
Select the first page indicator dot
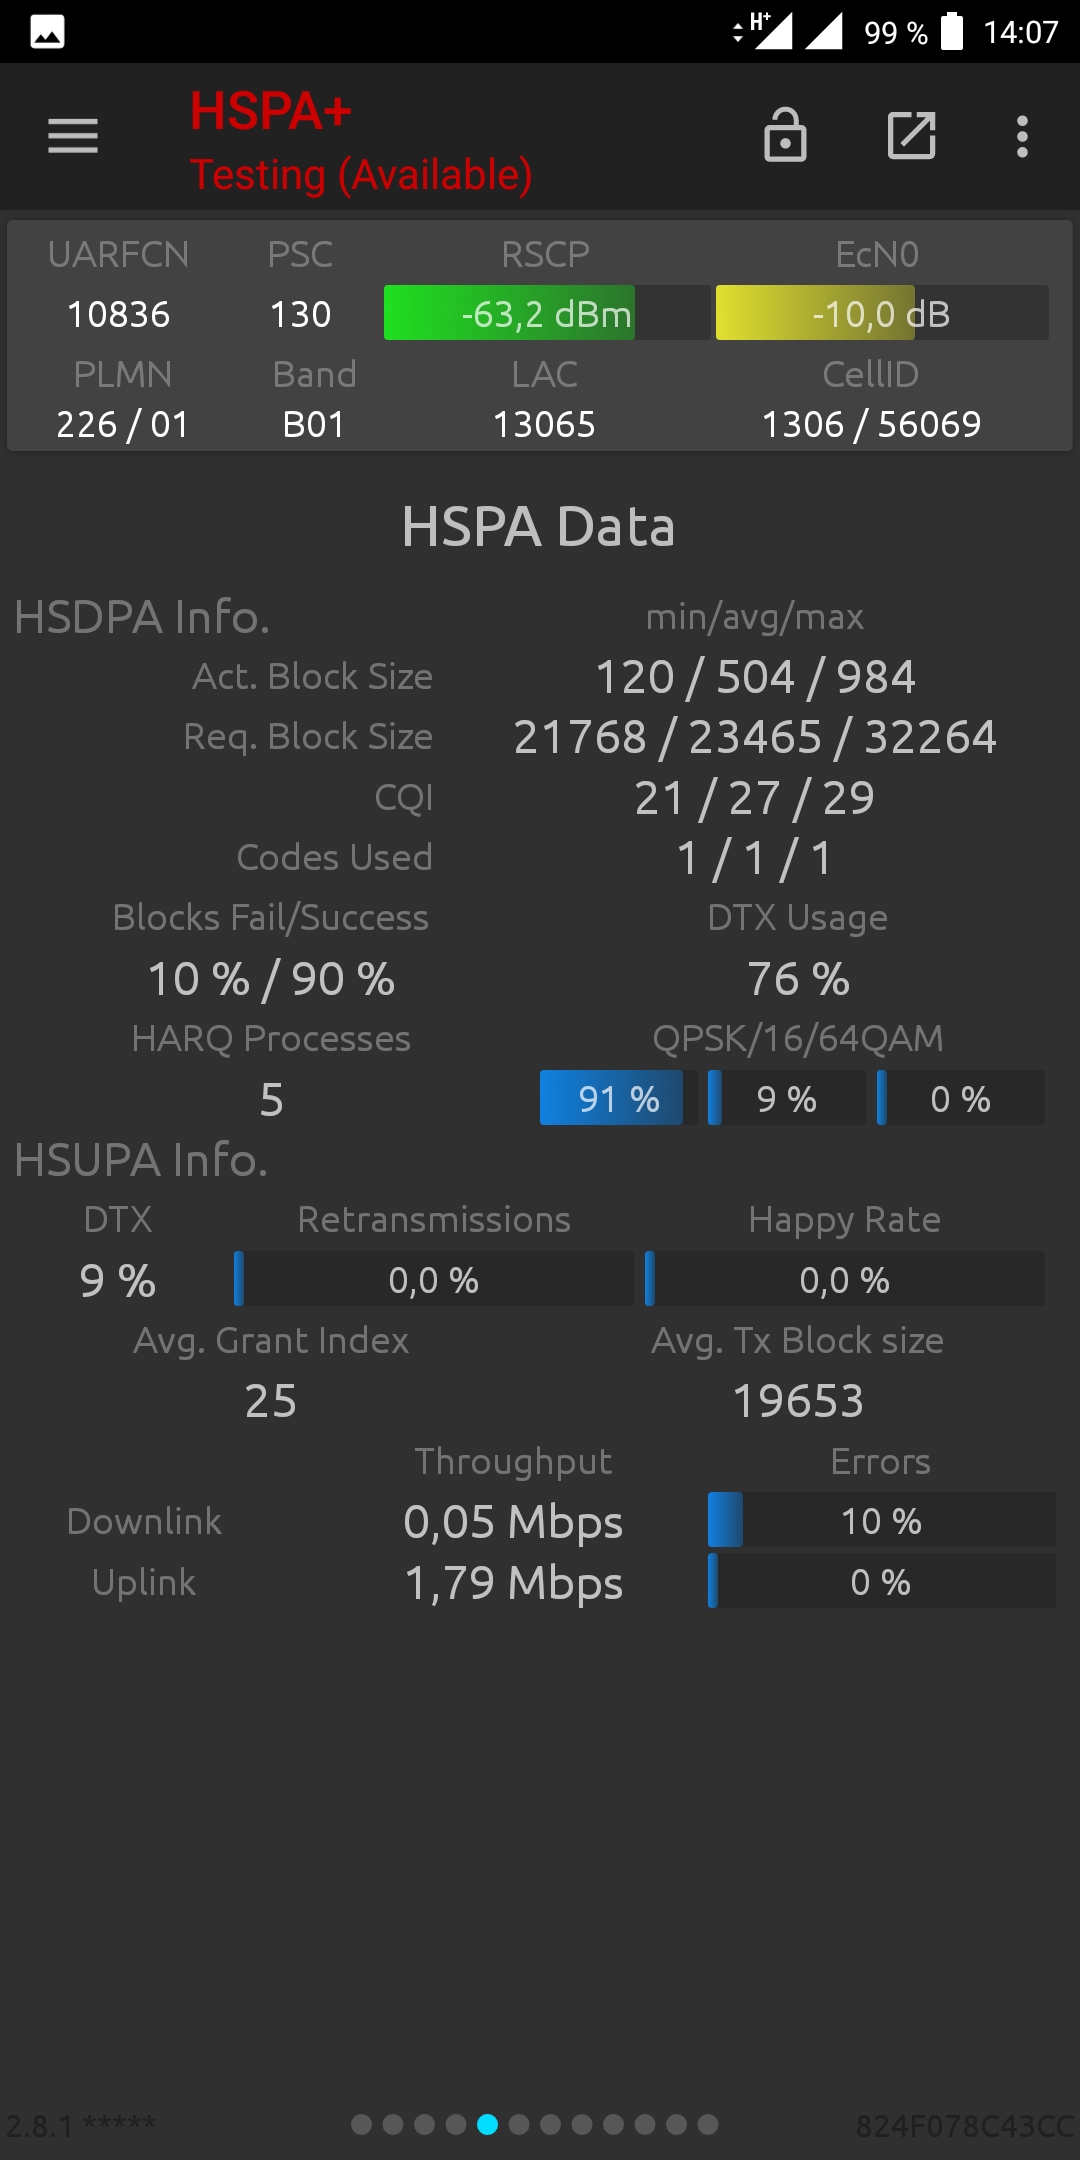[x=362, y=2124]
